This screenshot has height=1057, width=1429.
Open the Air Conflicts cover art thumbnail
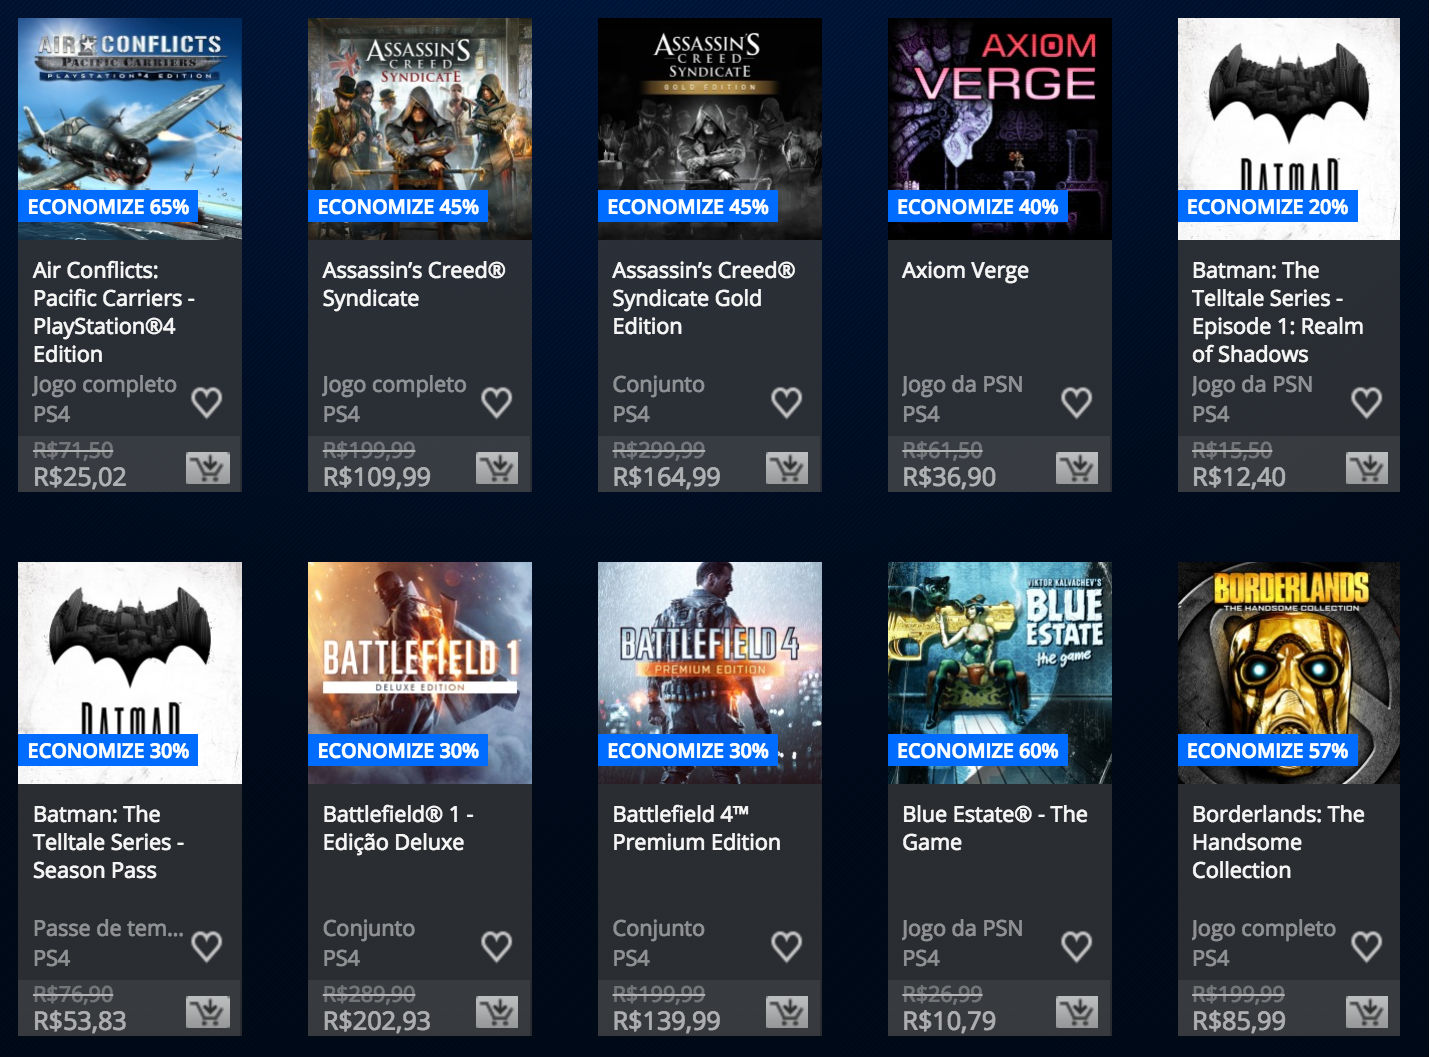(130, 129)
